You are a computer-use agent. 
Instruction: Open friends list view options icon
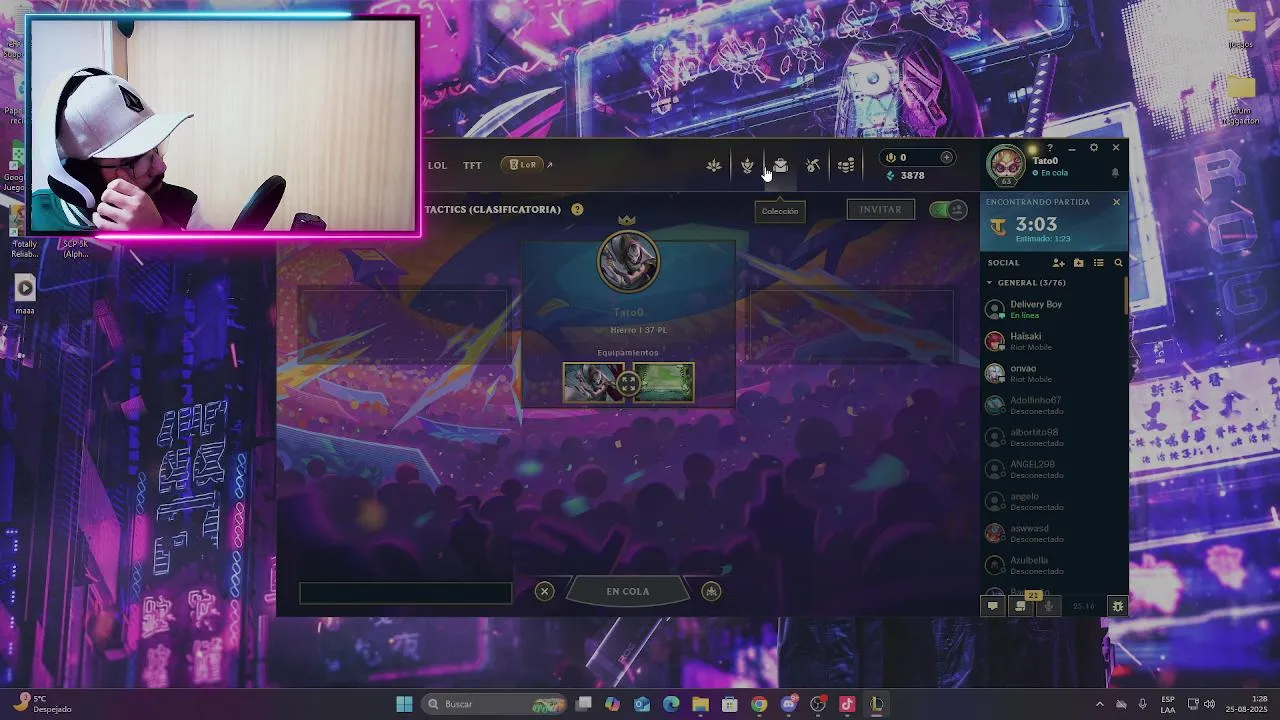1098,263
